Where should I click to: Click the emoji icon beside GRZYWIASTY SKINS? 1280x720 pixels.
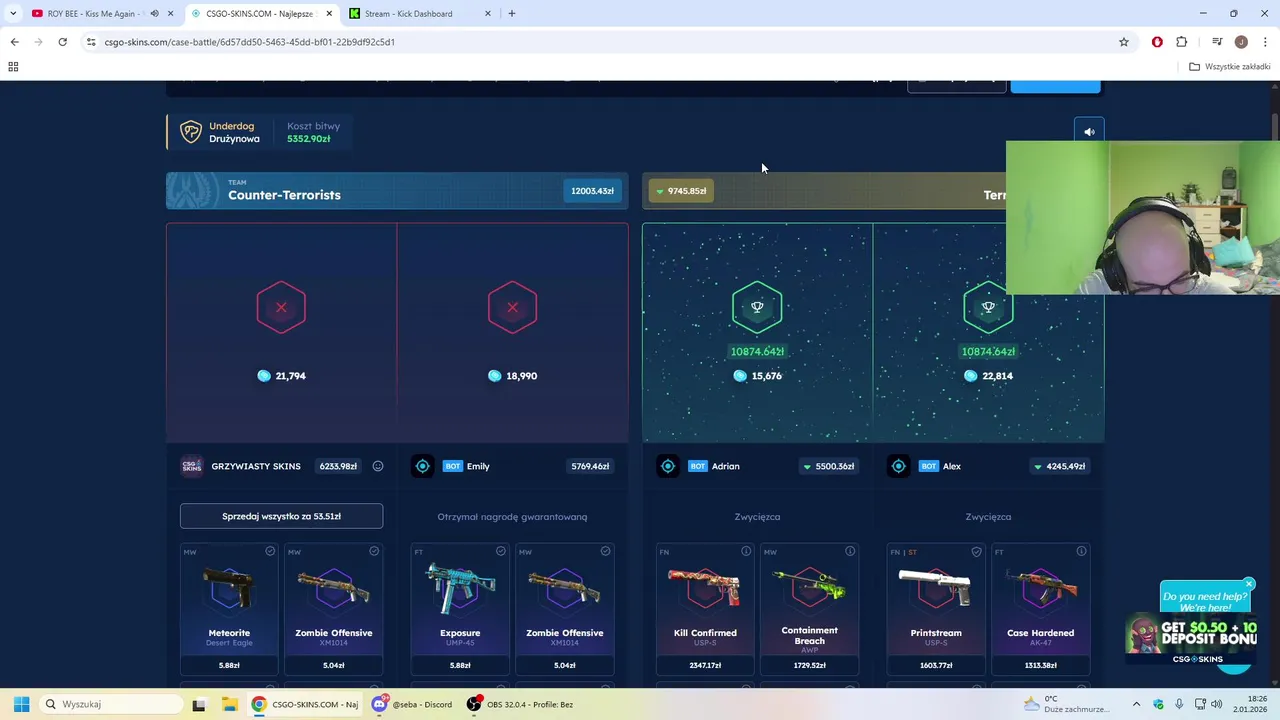(x=378, y=466)
